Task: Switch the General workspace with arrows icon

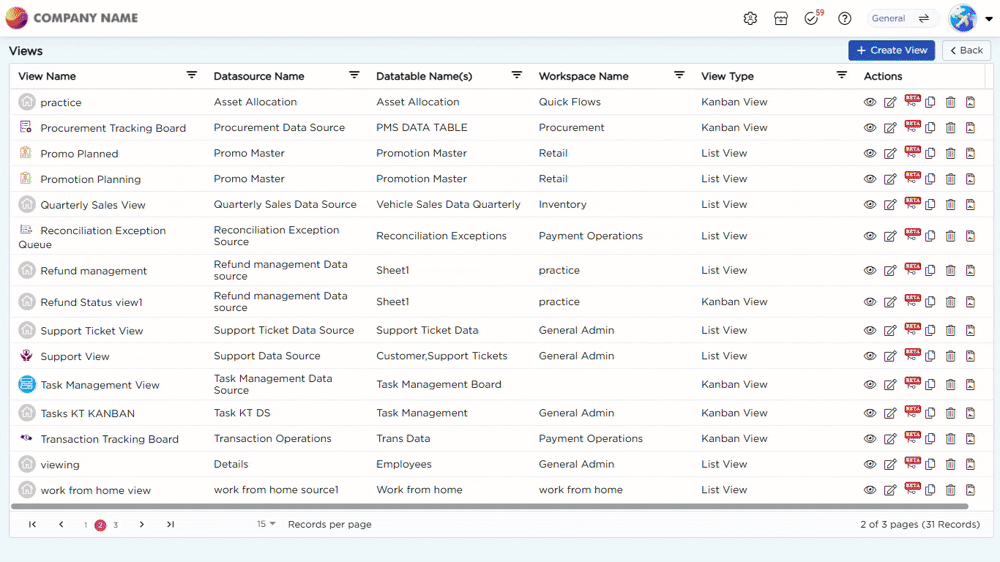Action: point(923,18)
